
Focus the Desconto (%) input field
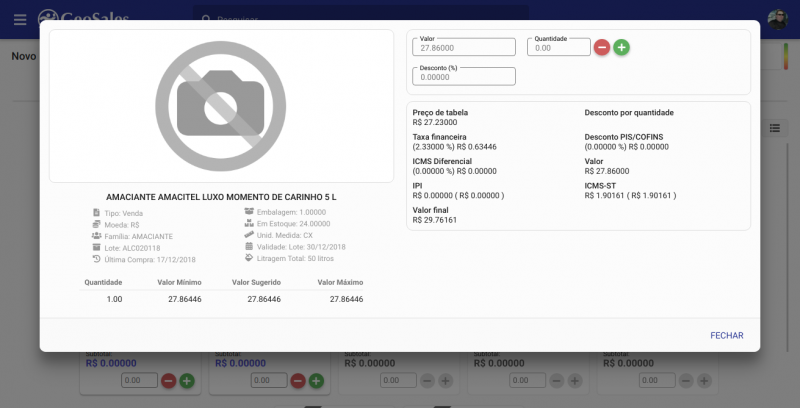pos(464,77)
